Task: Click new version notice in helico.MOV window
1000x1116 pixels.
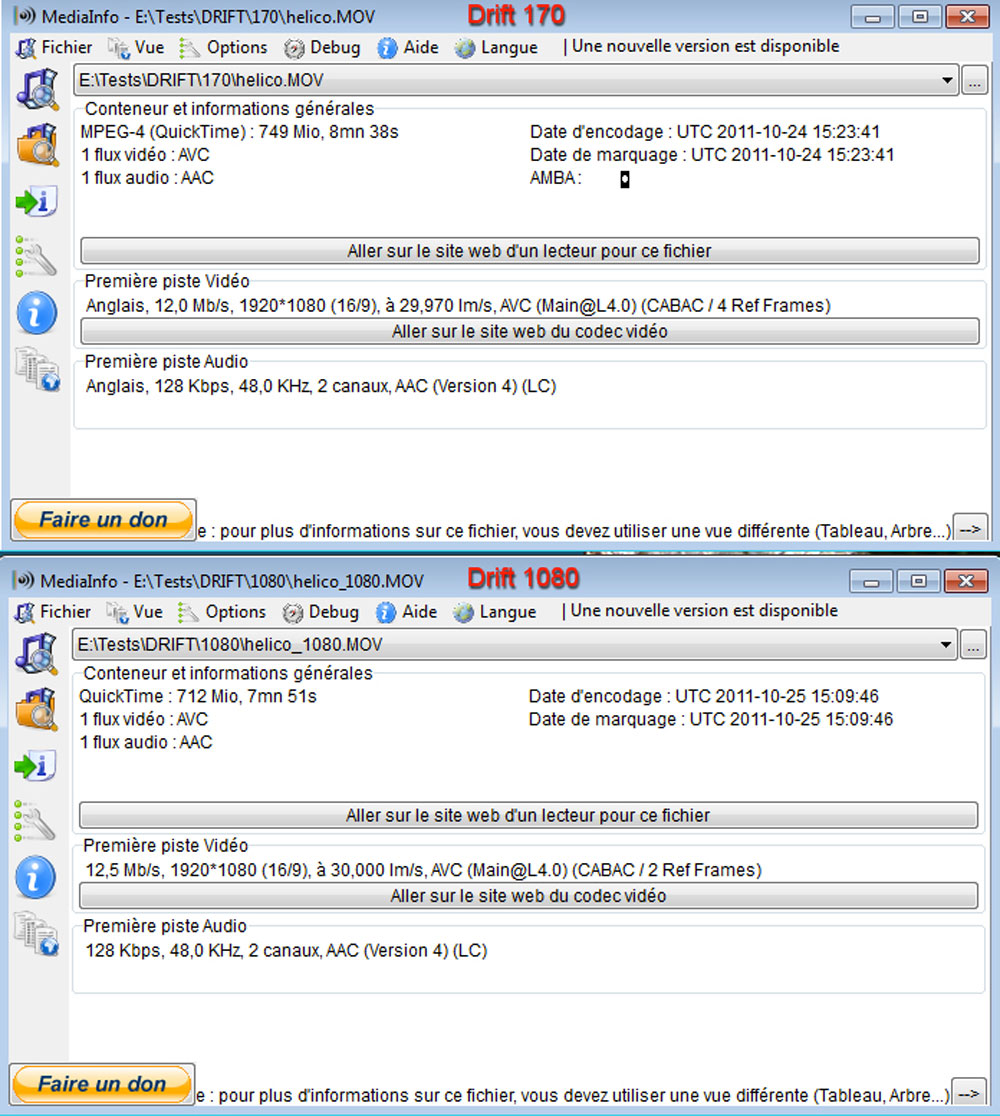Action: [705, 46]
